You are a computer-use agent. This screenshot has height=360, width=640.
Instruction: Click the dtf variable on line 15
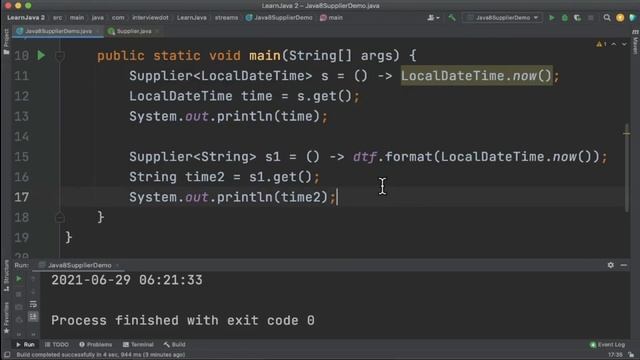pos(364,157)
